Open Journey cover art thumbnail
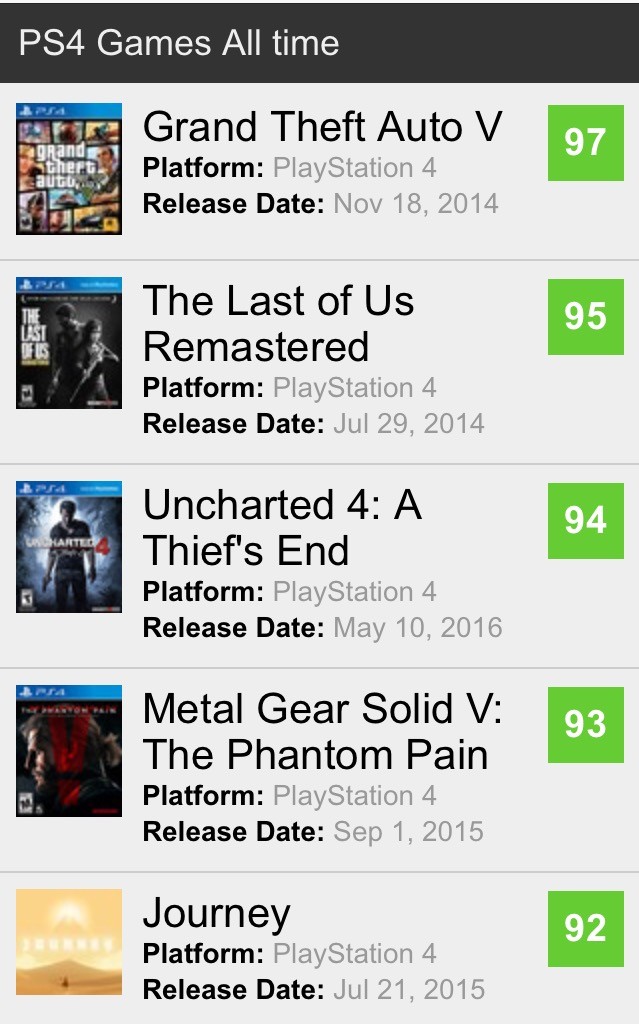Image resolution: width=639 pixels, height=1024 pixels. [x=69, y=942]
